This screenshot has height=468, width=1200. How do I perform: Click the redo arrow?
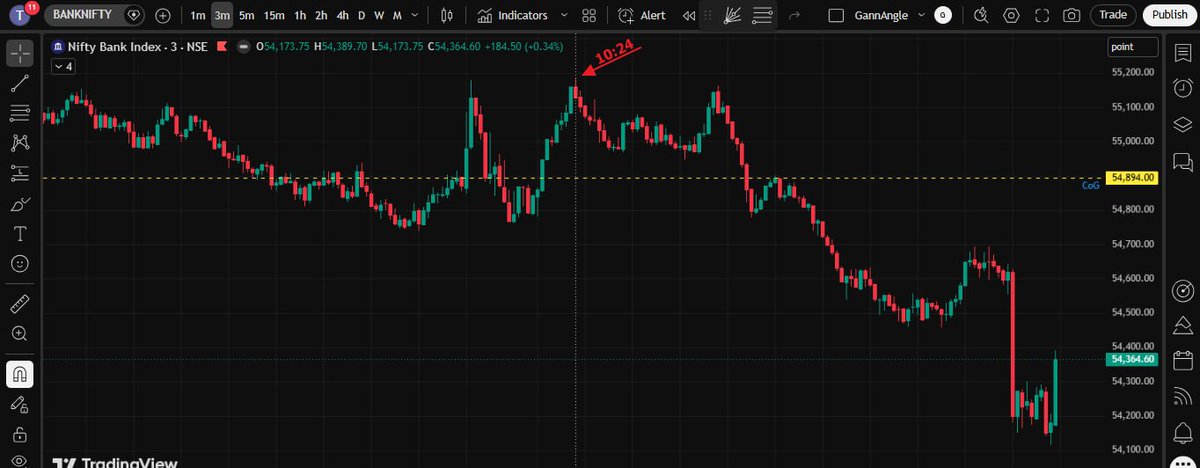(794, 16)
